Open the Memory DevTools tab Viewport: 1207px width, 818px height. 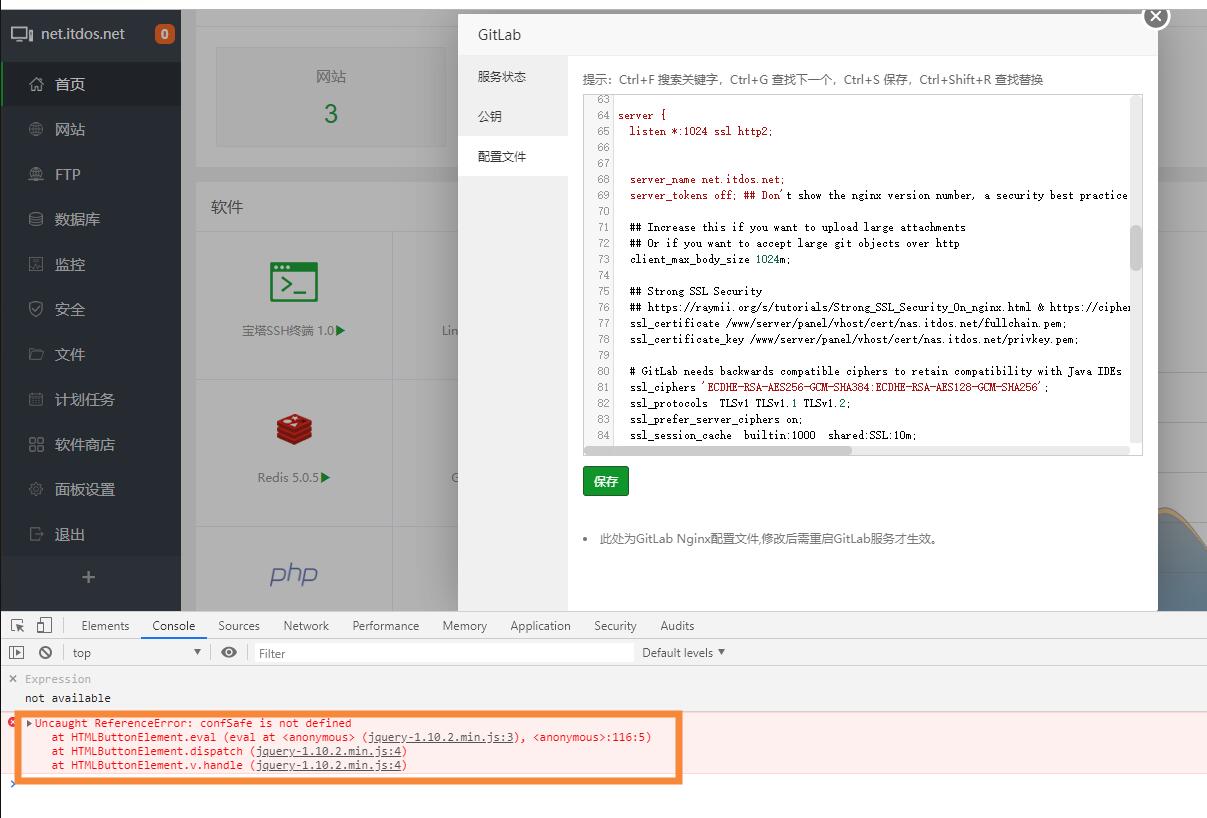tap(465, 625)
